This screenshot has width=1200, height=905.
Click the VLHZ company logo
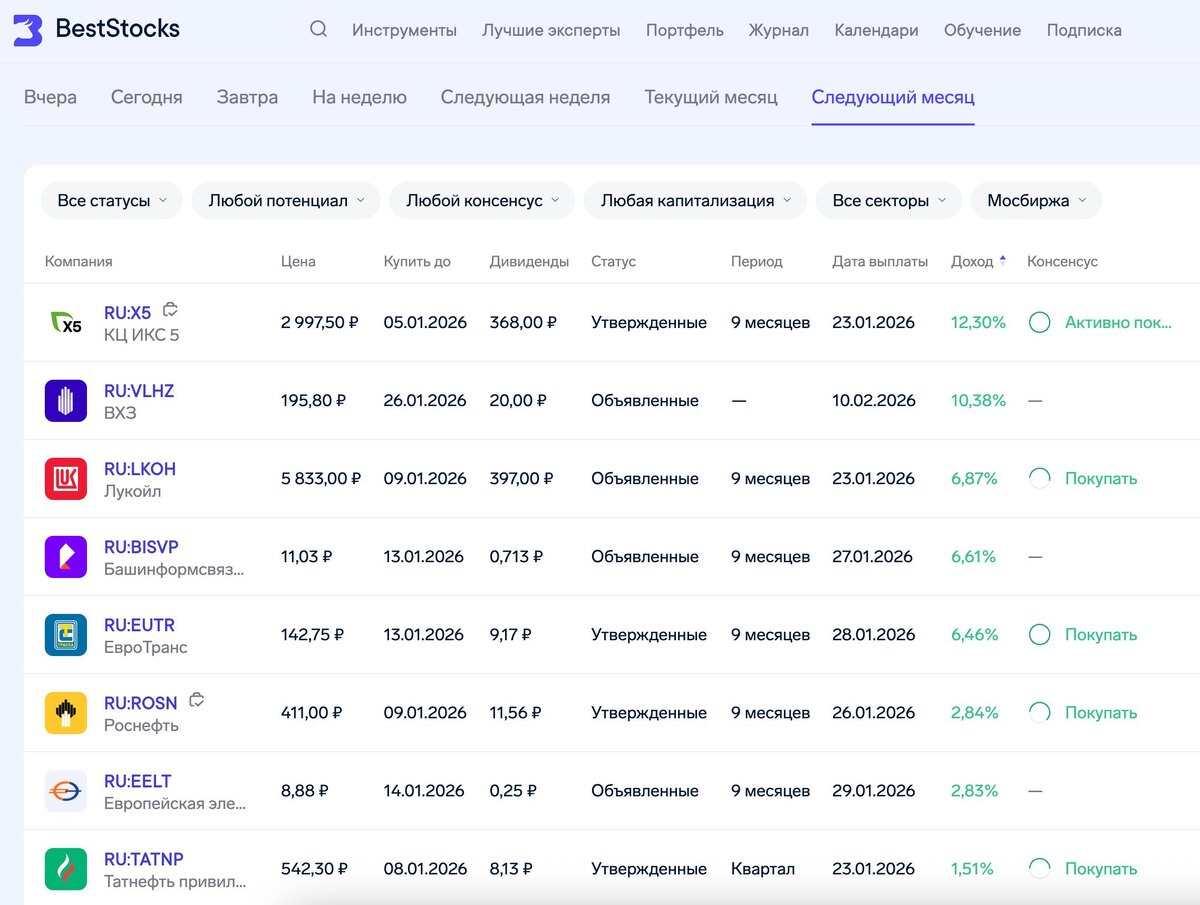pyautogui.click(x=66, y=401)
